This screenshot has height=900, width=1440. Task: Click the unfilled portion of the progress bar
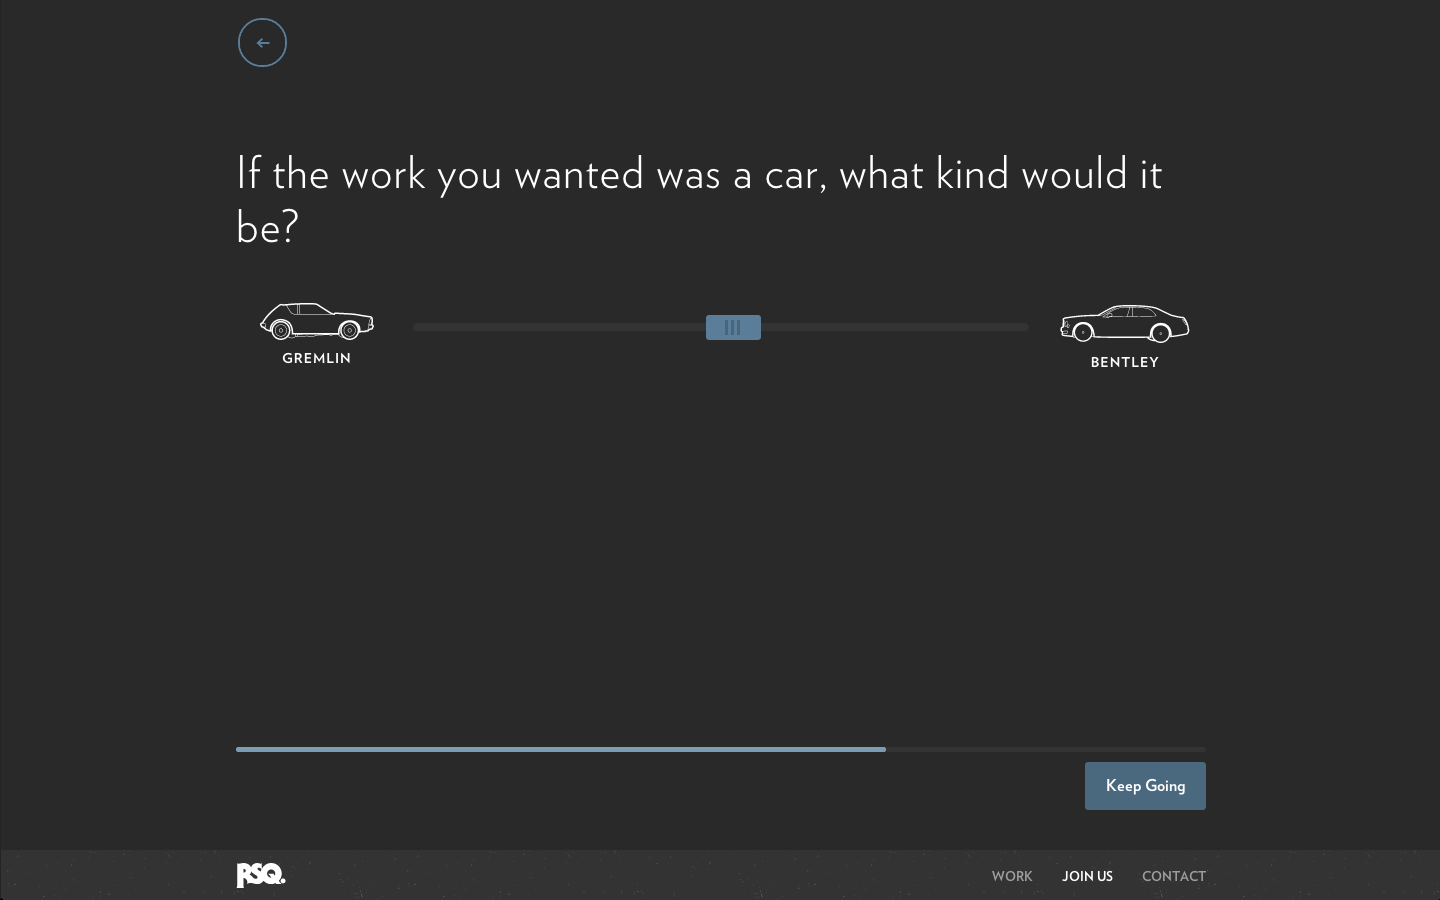pos(1045,749)
